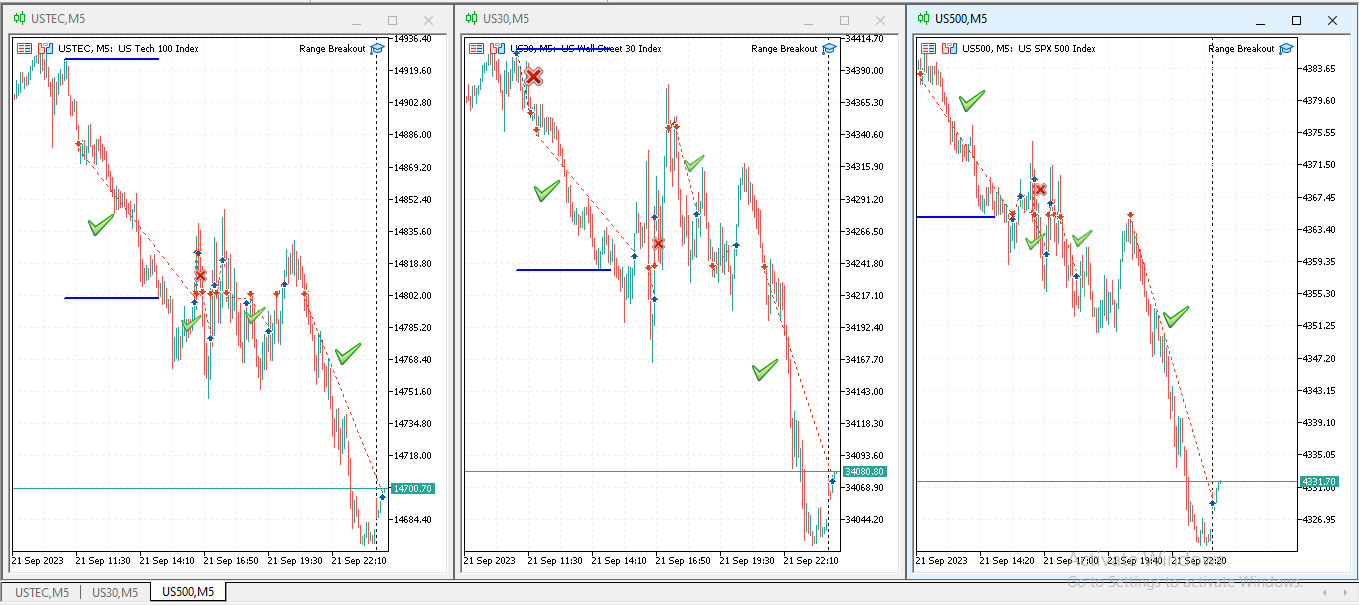Image resolution: width=1359 pixels, height=605 pixels.
Task: Select the US500,M5 bottom tab
Action: coord(188,592)
